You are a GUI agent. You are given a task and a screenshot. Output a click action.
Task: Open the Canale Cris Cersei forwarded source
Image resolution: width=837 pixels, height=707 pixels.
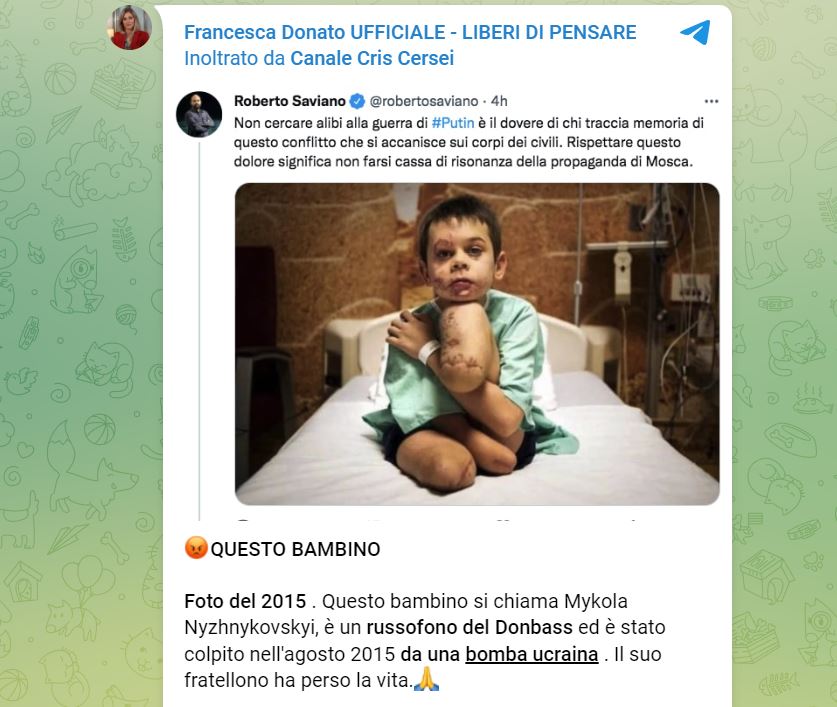372,58
